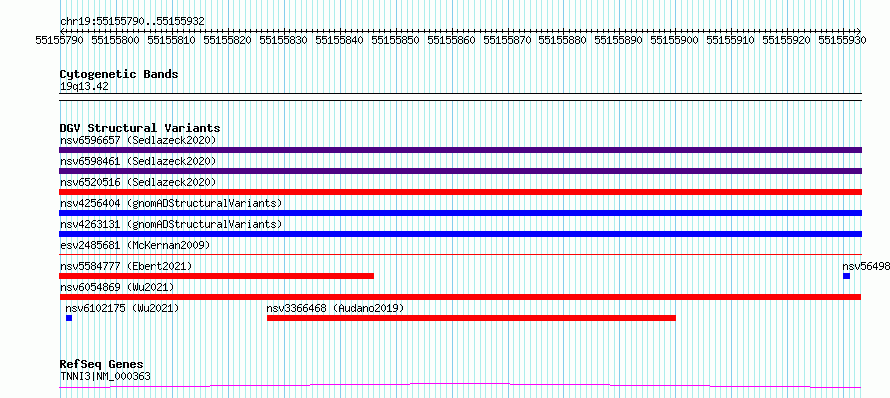Image resolution: width=890 pixels, height=398 pixels.
Task: Select the red nsv3366468 variant bar
Action: click(x=471, y=318)
